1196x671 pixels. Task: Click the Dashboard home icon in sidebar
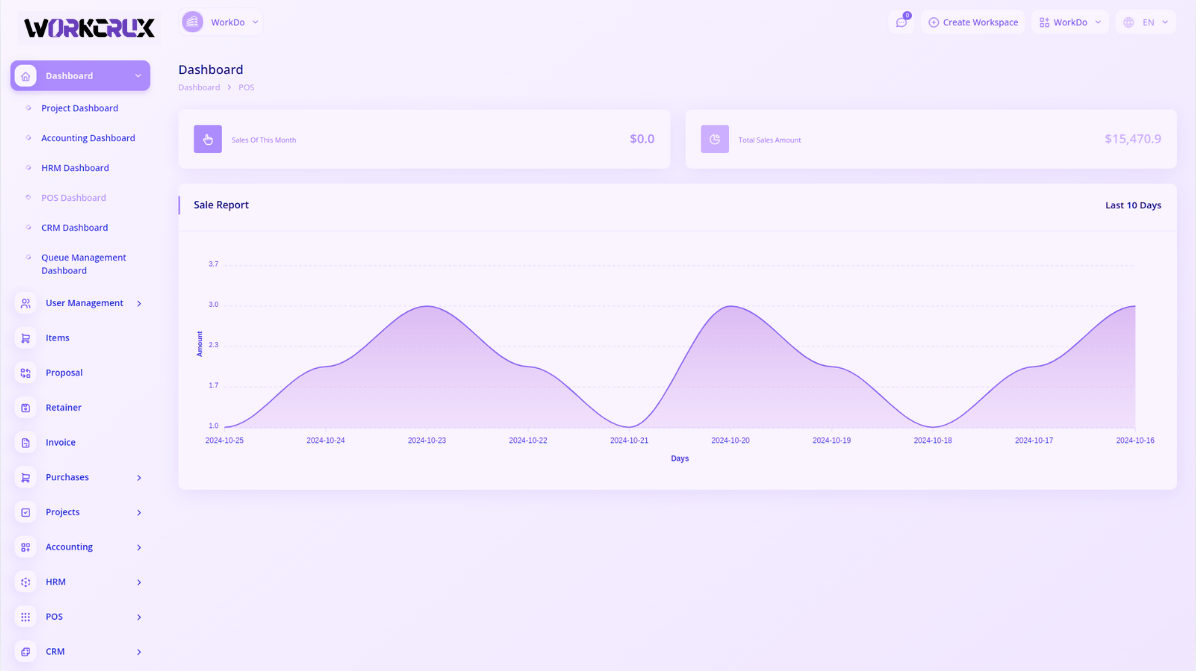click(x=25, y=76)
